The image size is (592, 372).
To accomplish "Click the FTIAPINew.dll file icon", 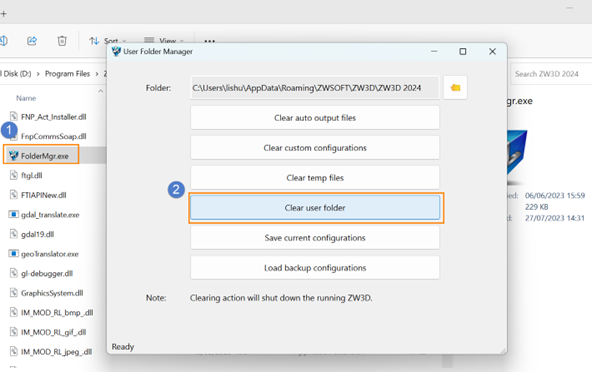I will (x=14, y=194).
